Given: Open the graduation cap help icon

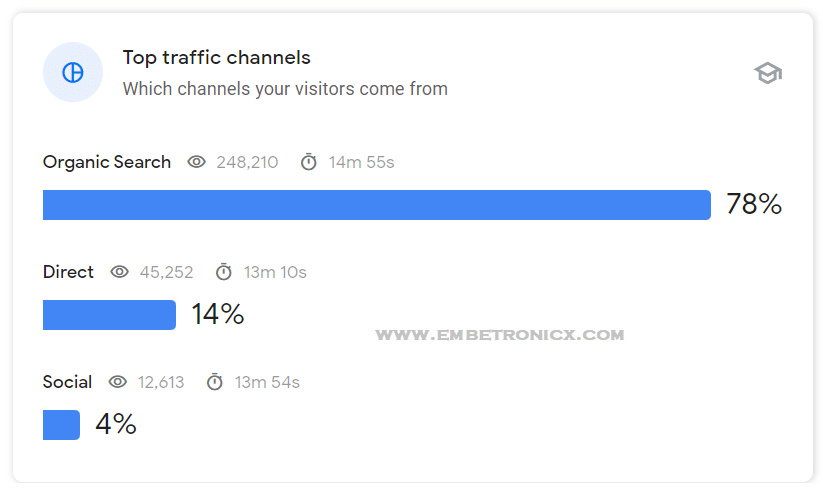Looking at the screenshot, I should pyautogui.click(x=768, y=73).
